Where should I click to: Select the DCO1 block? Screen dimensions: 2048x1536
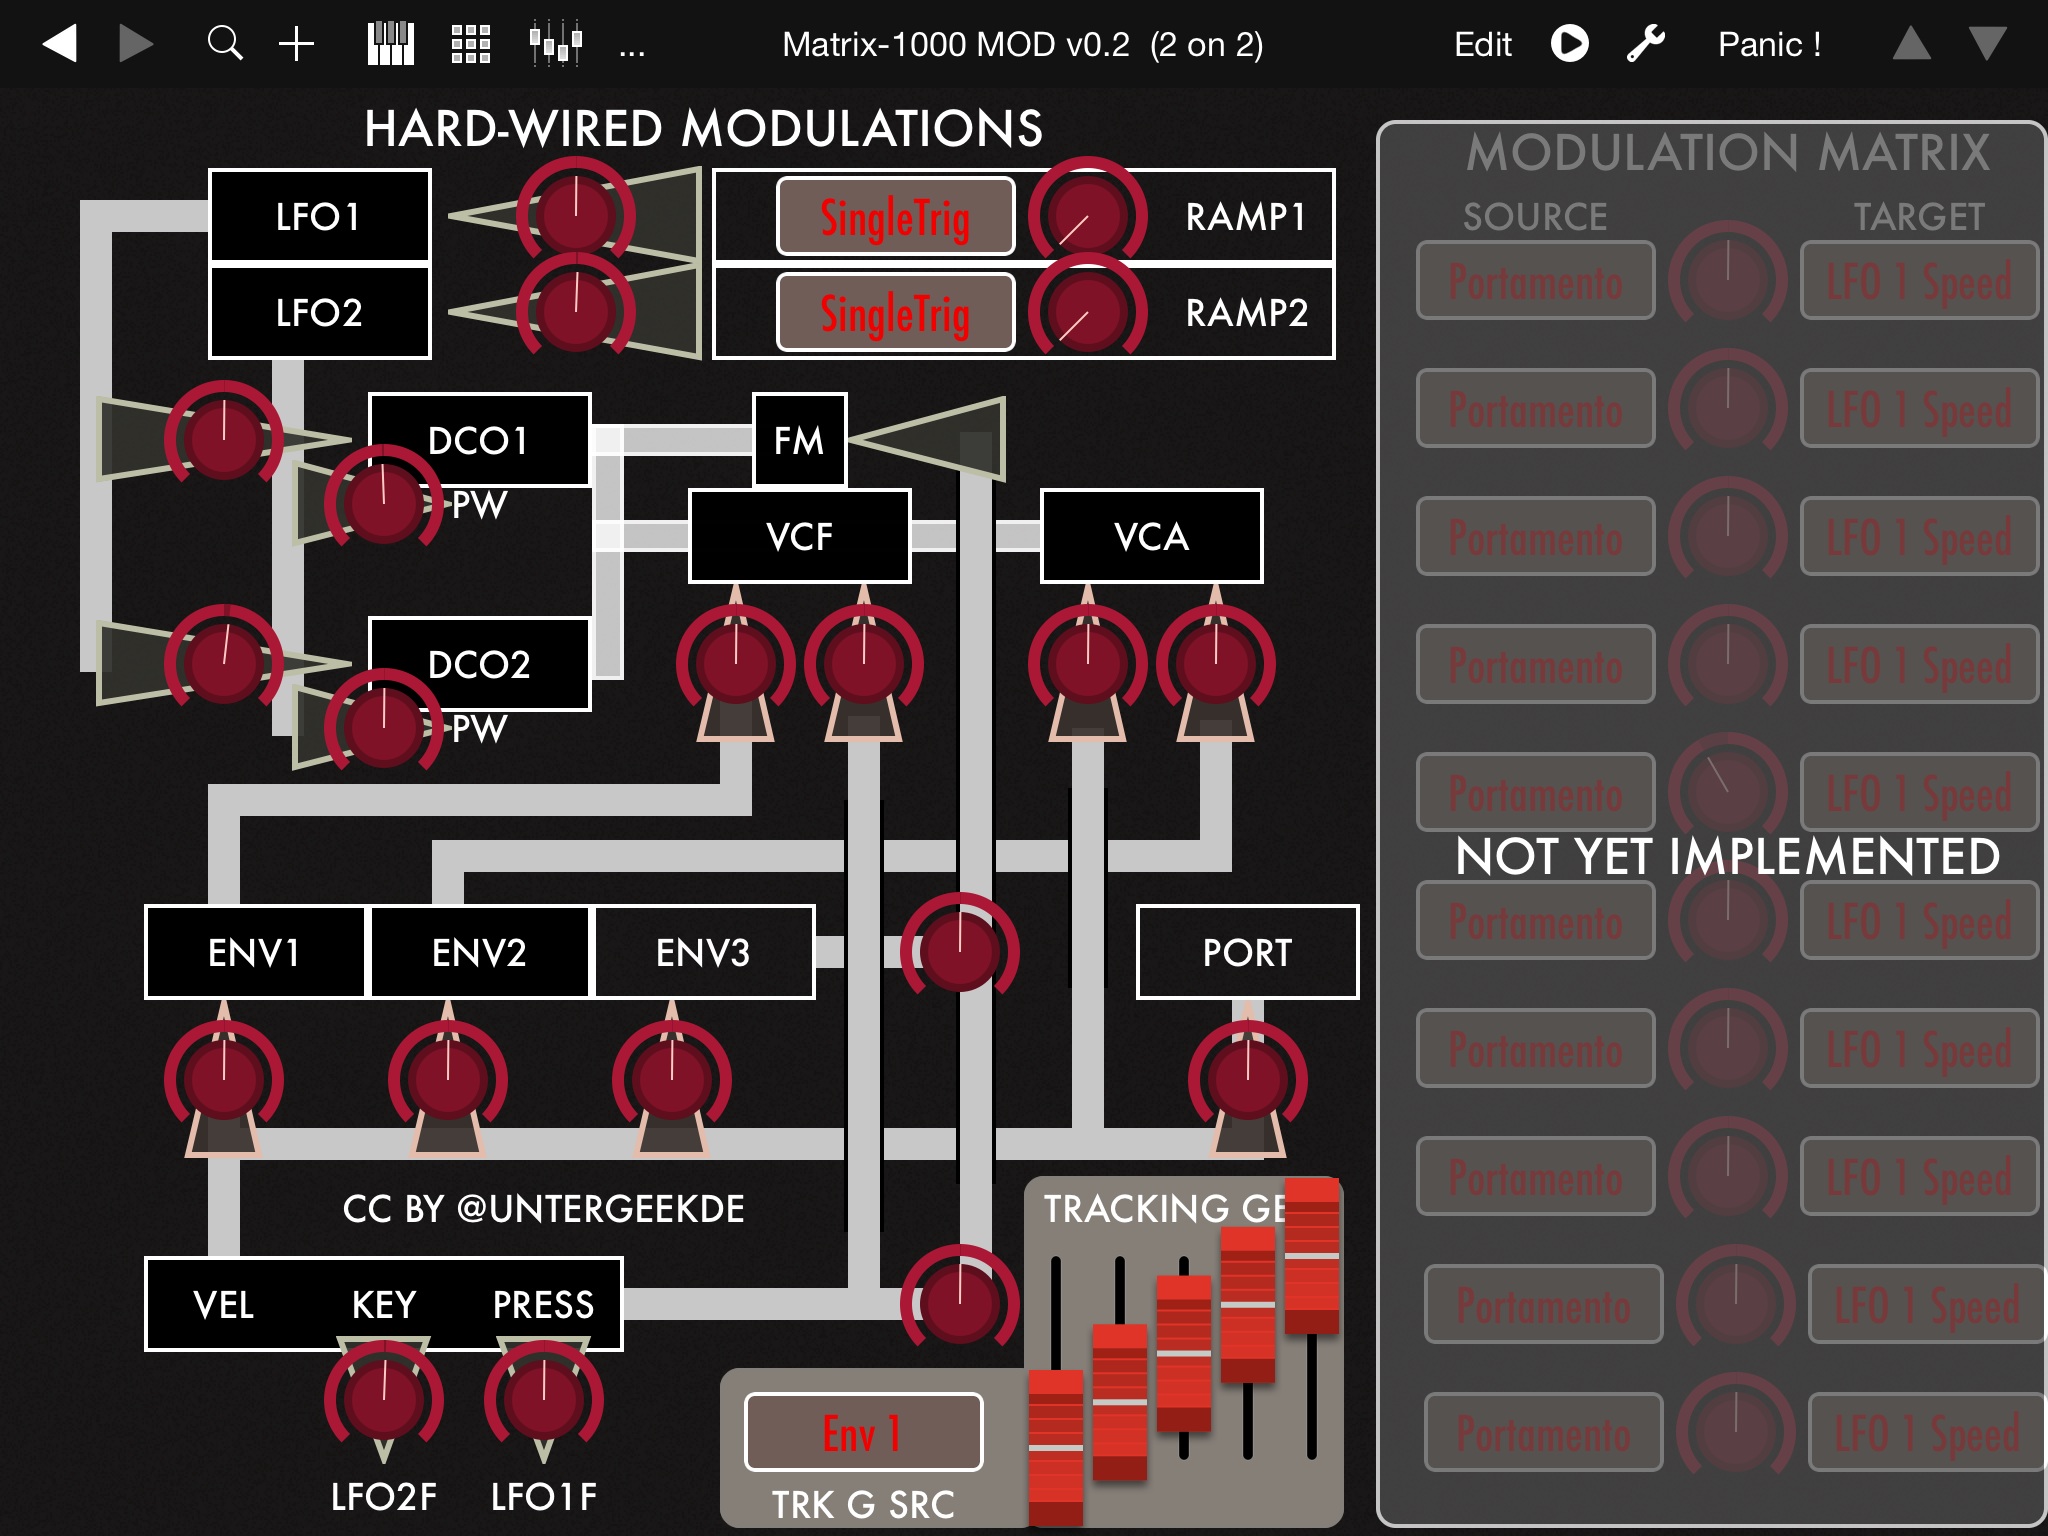(x=479, y=440)
